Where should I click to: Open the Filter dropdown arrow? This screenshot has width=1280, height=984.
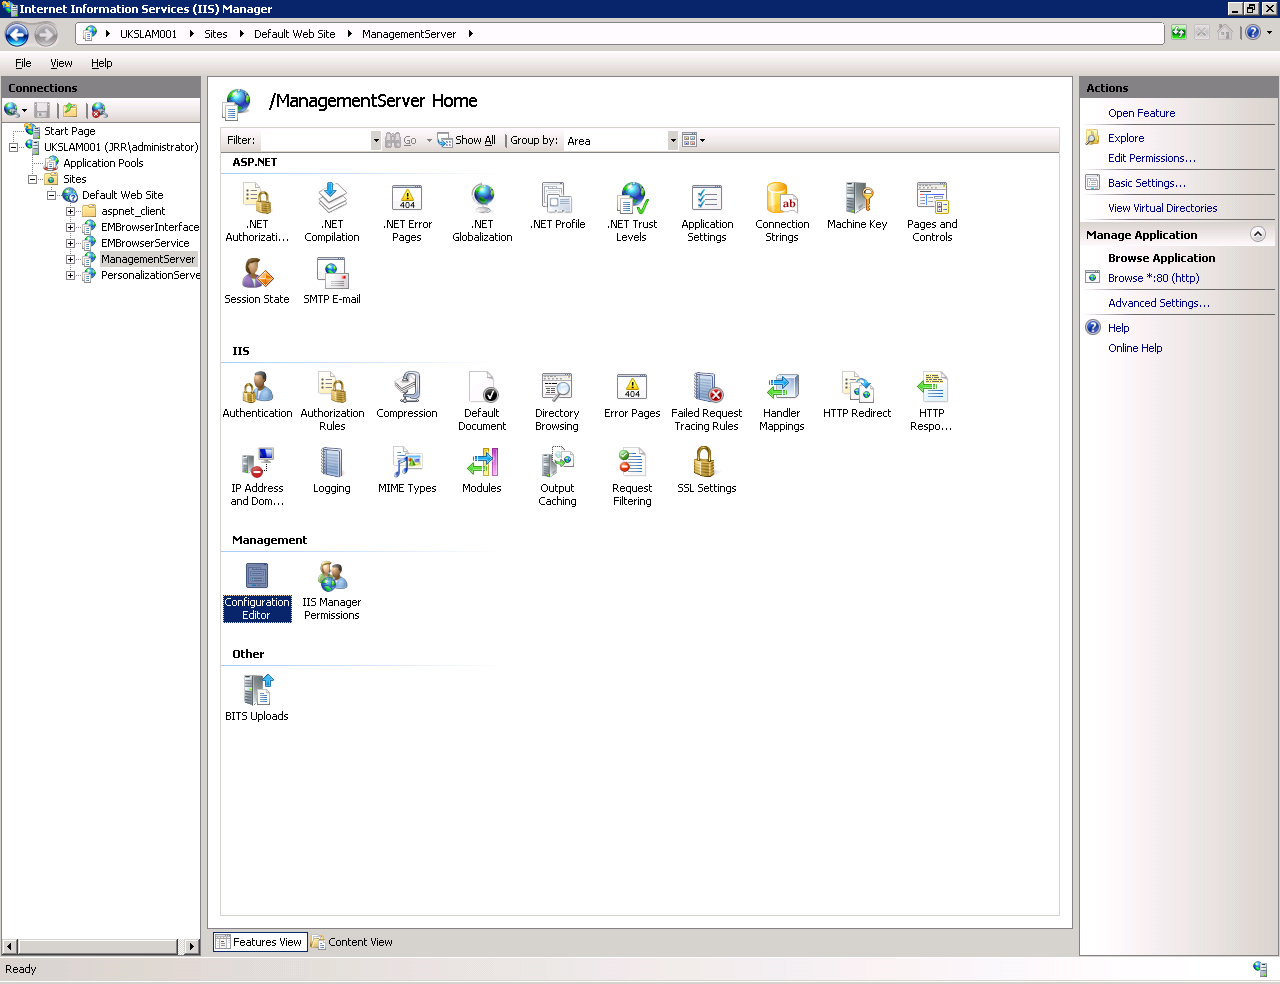pos(376,141)
